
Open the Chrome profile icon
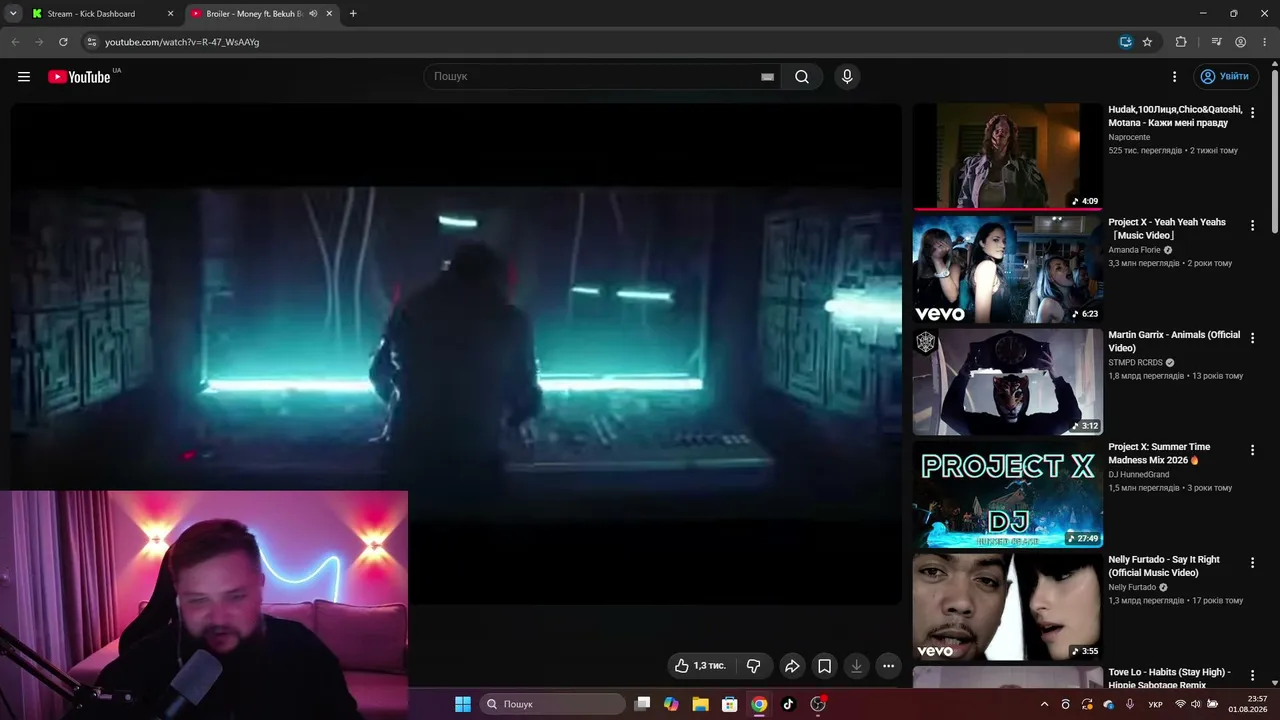(x=1240, y=42)
